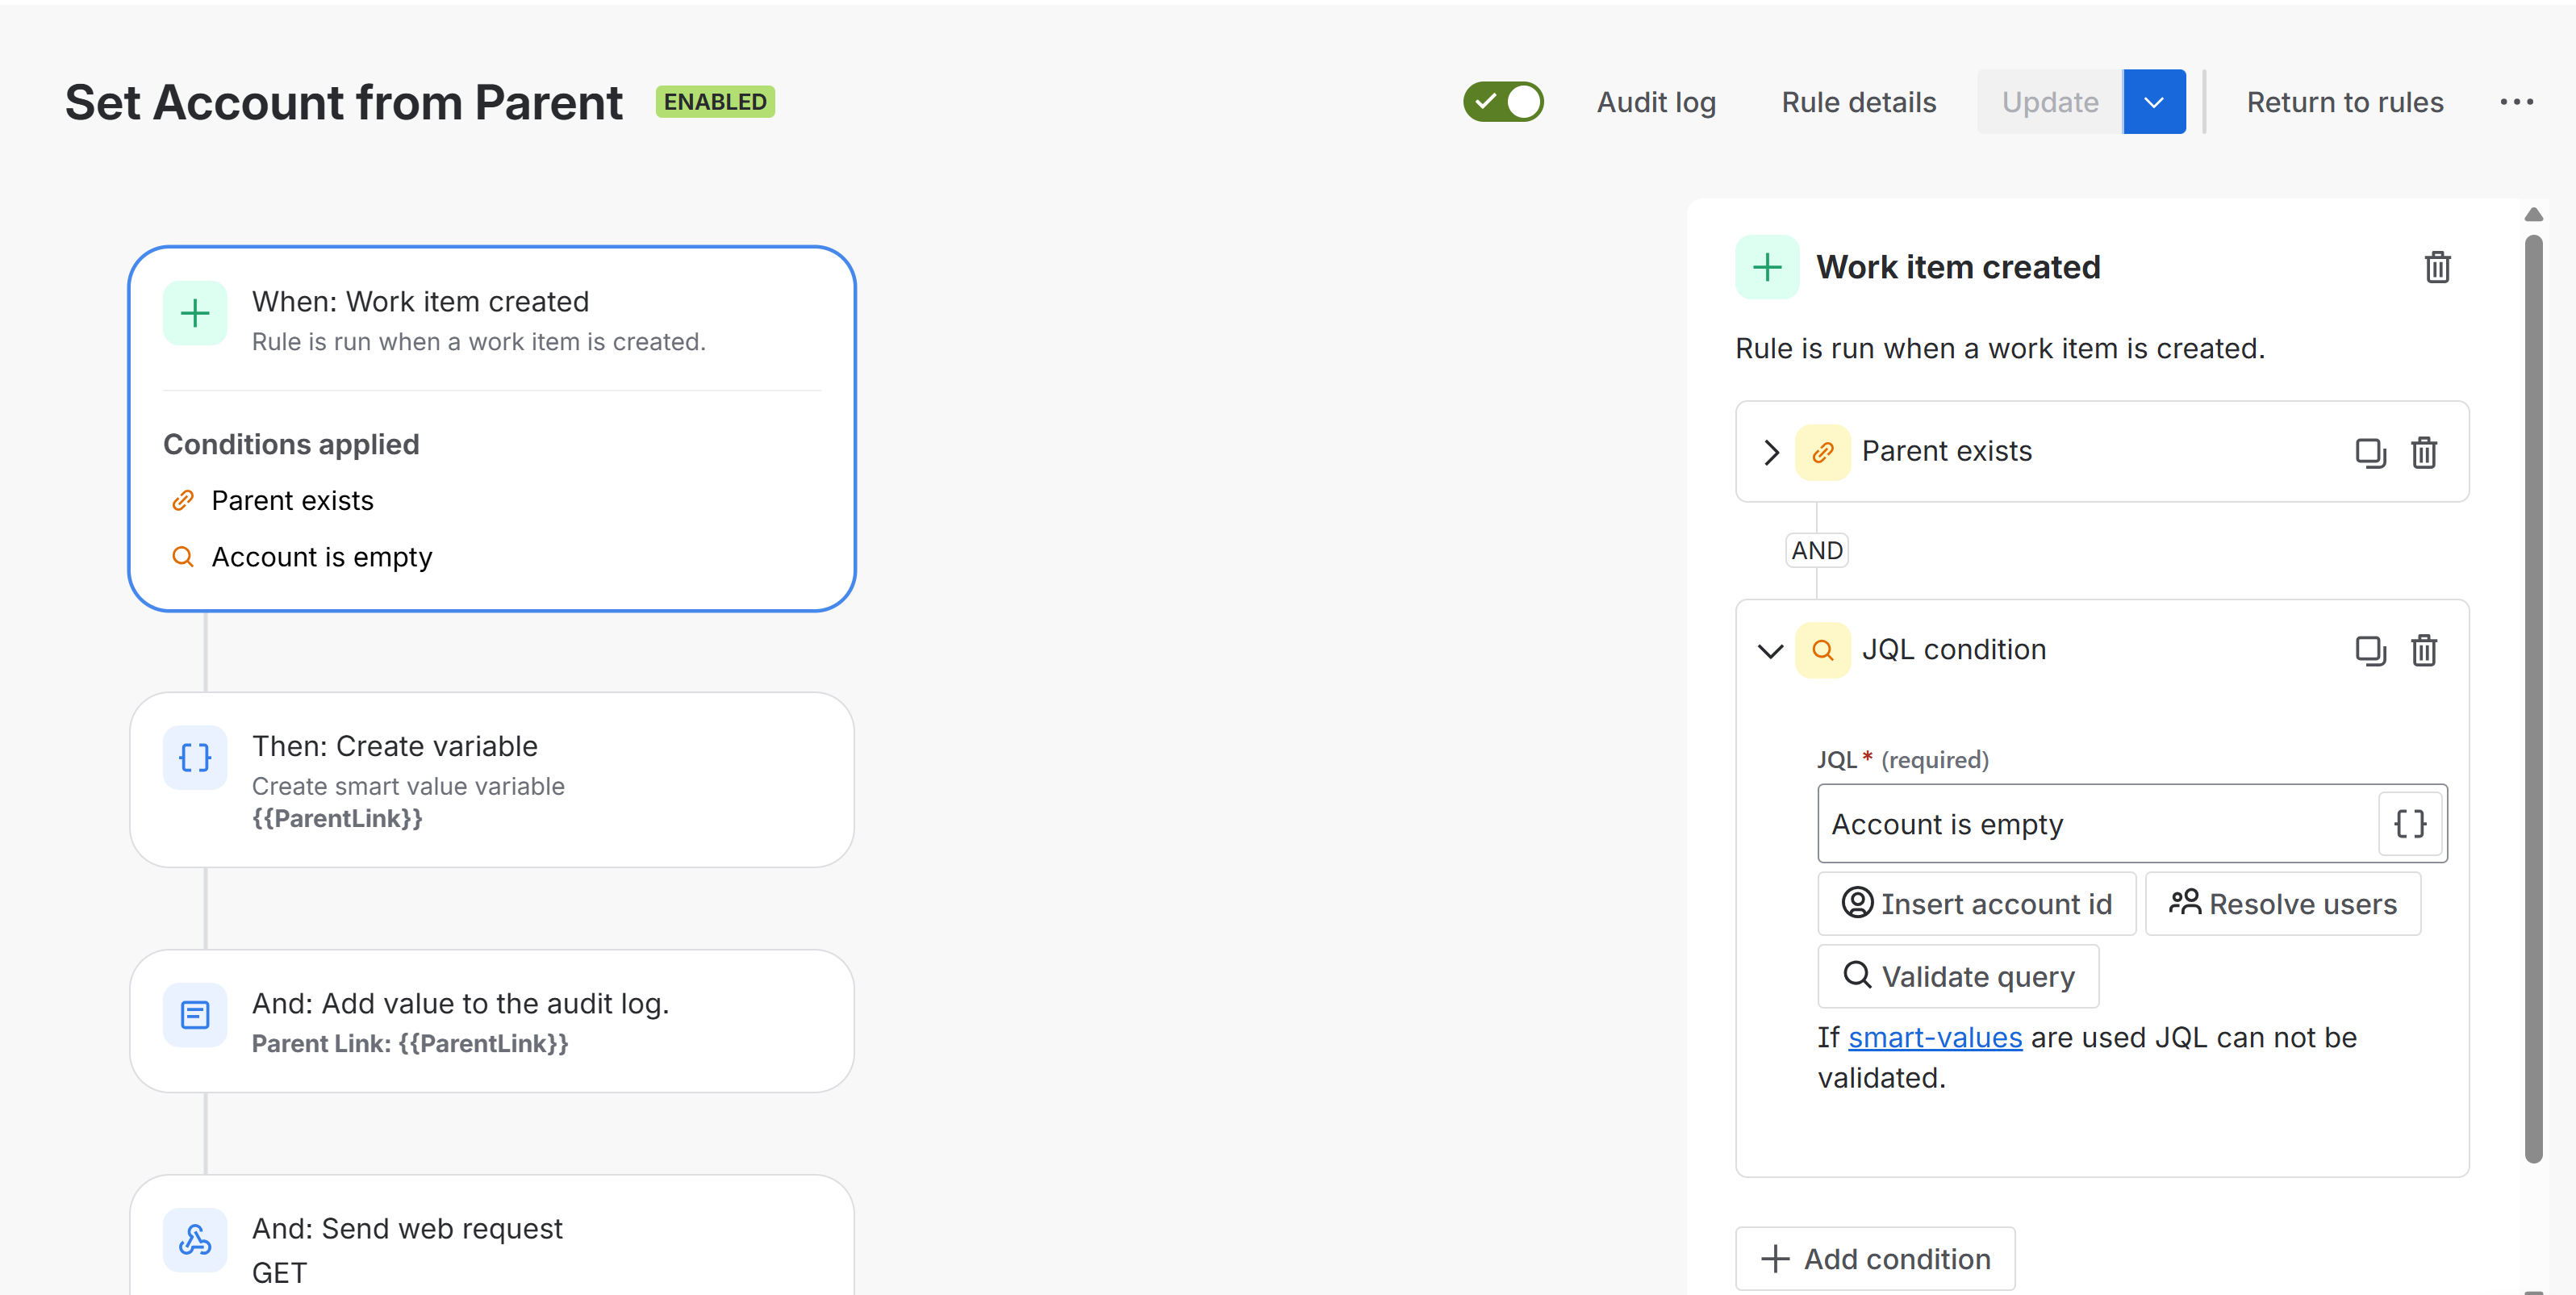Delete the JQL condition
2576x1295 pixels.
pos(2424,650)
